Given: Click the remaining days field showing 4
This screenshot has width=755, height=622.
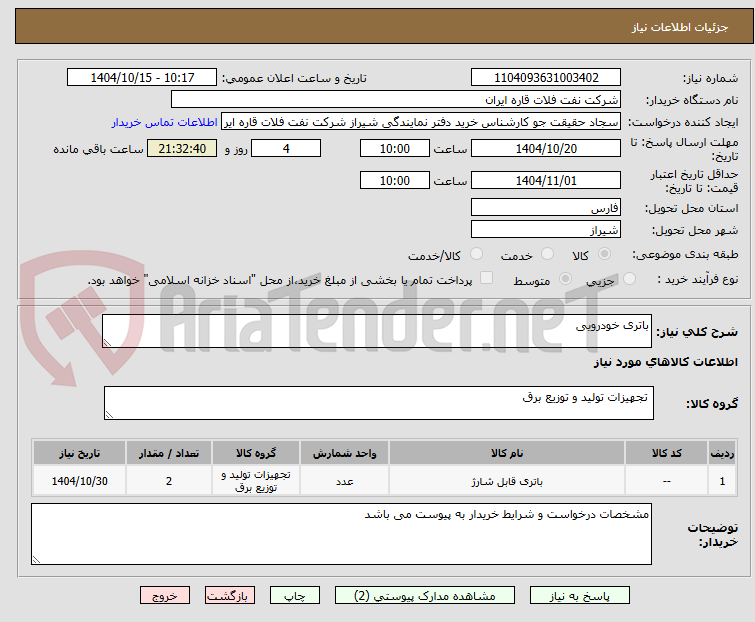Looking at the screenshot, I should point(286,148).
